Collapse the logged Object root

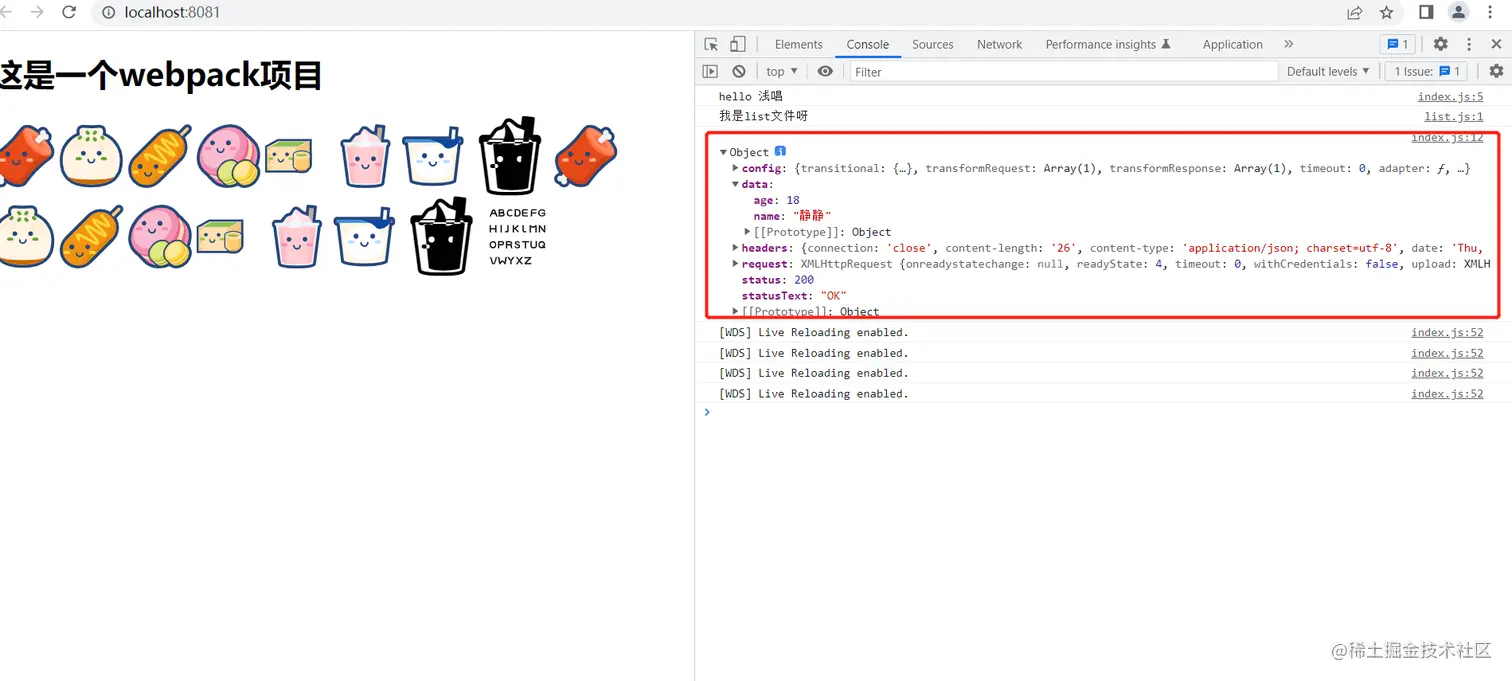point(724,152)
